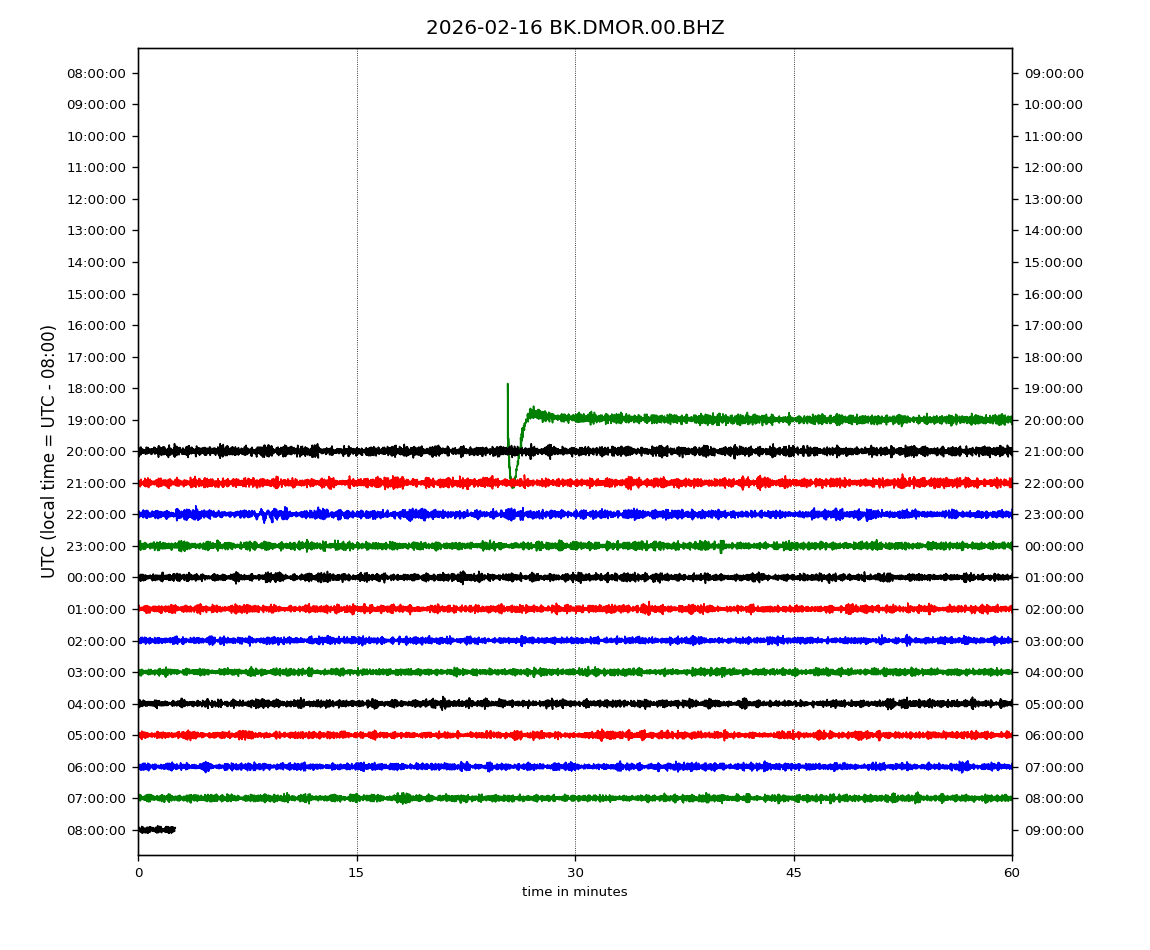The height and width of the screenshot is (950, 1150).
Task: Click the 30 tick label on the x-axis
Action: click(575, 873)
